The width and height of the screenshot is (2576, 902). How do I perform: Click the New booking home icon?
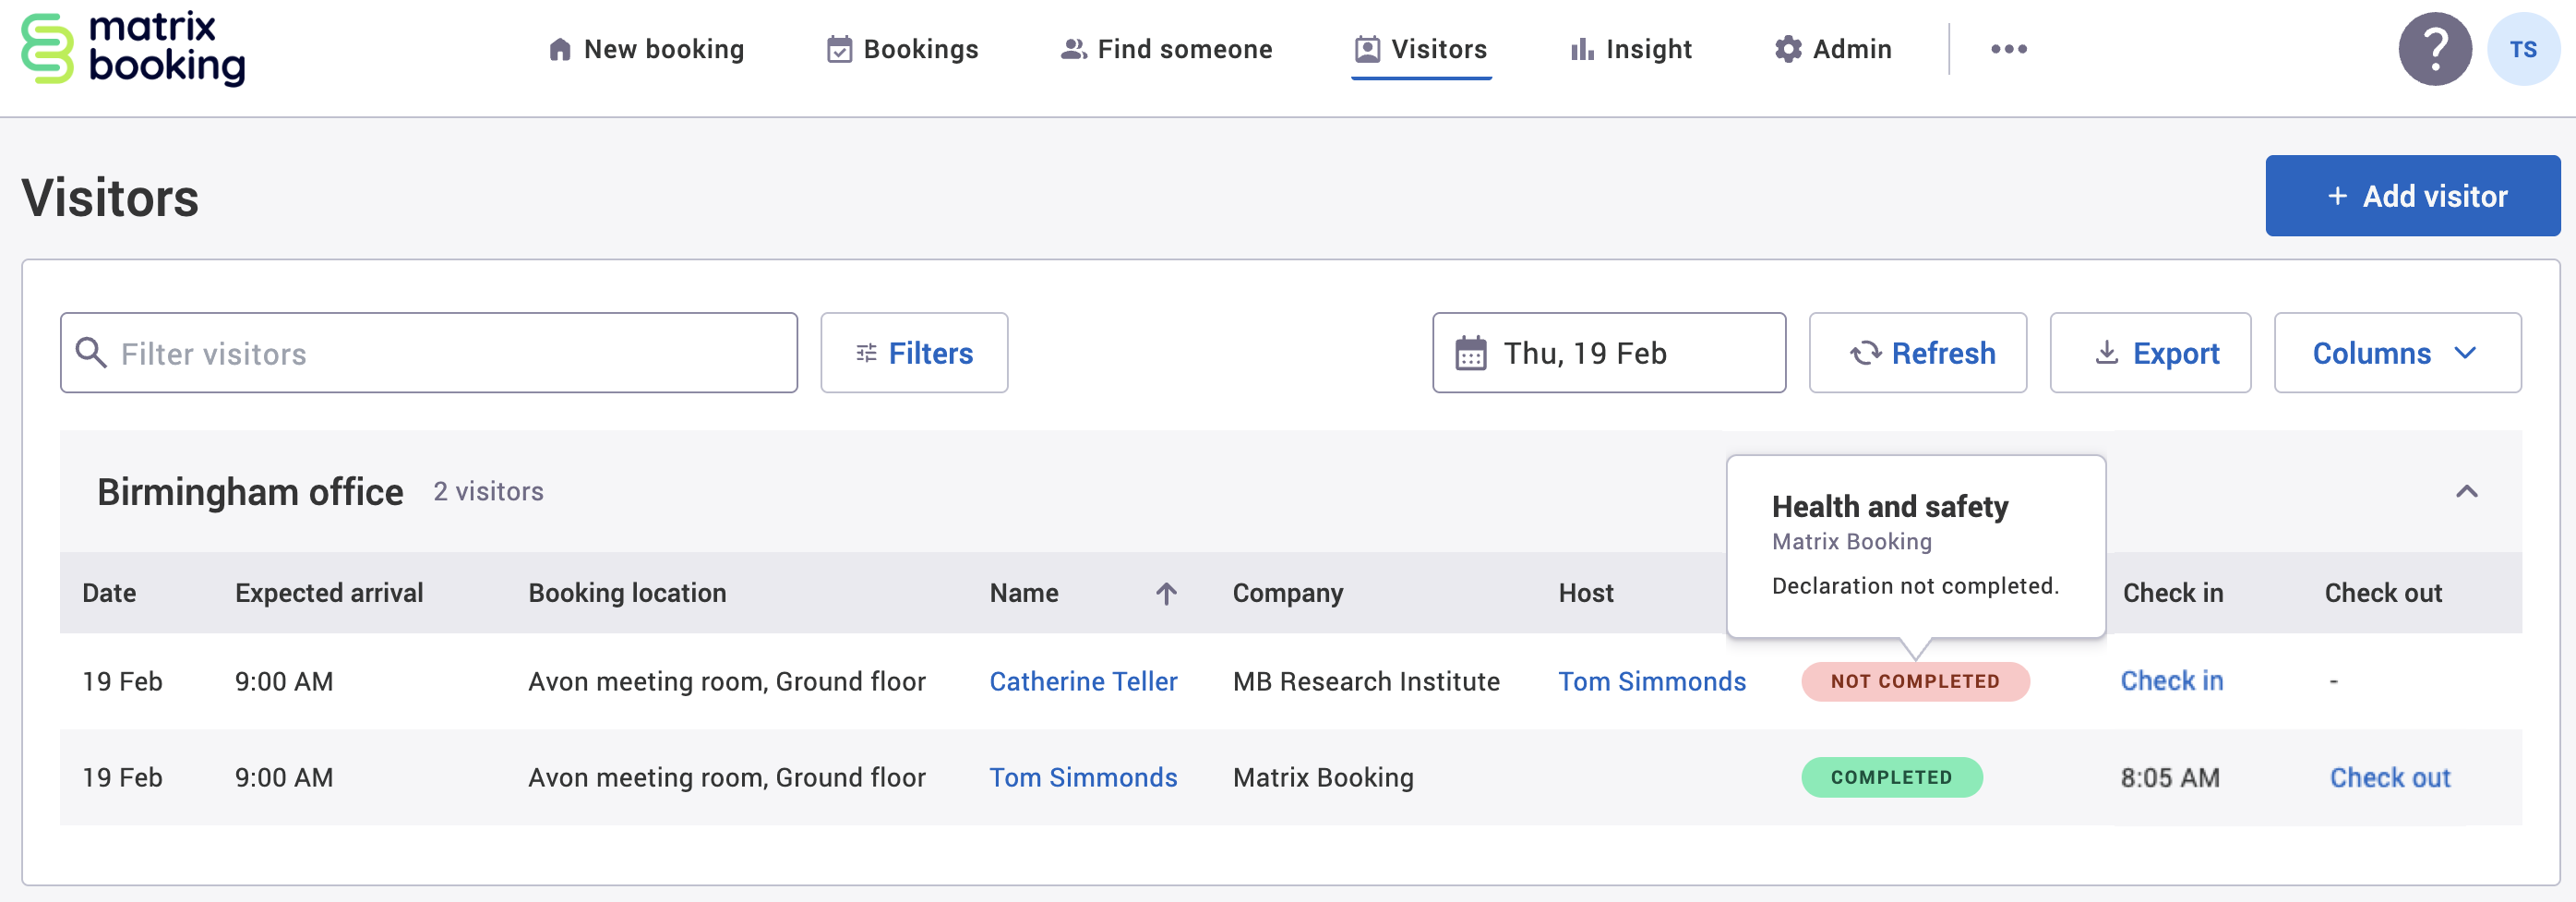tap(559, 48)
